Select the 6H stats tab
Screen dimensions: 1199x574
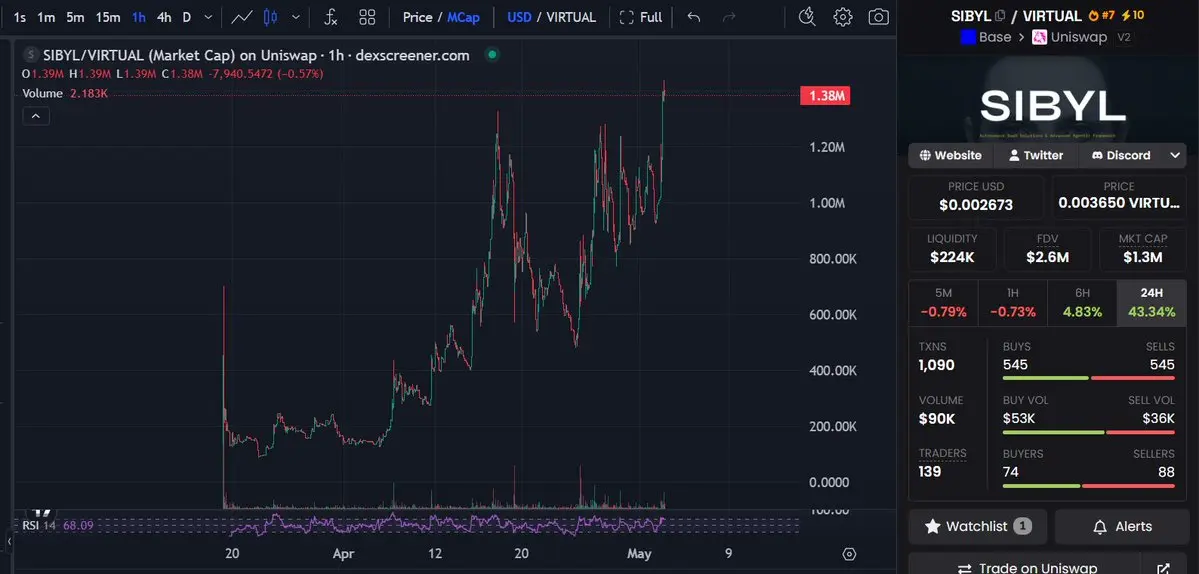pyautogui.click(x=1082, y=303)
